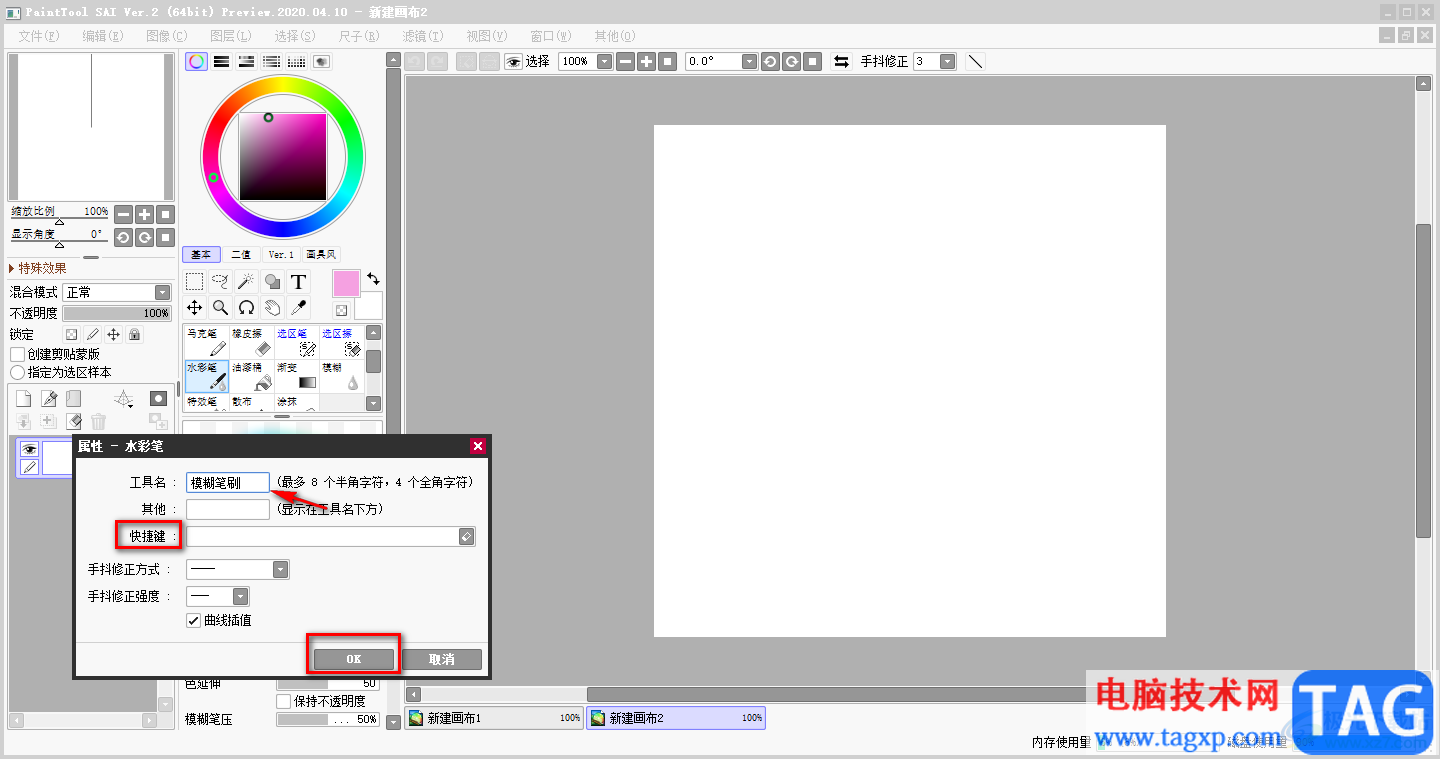This screenshot has height=759, width=1440.
Task: Switch to the 新建画布1 canvas tab
Action: click(x=495, y=718)
